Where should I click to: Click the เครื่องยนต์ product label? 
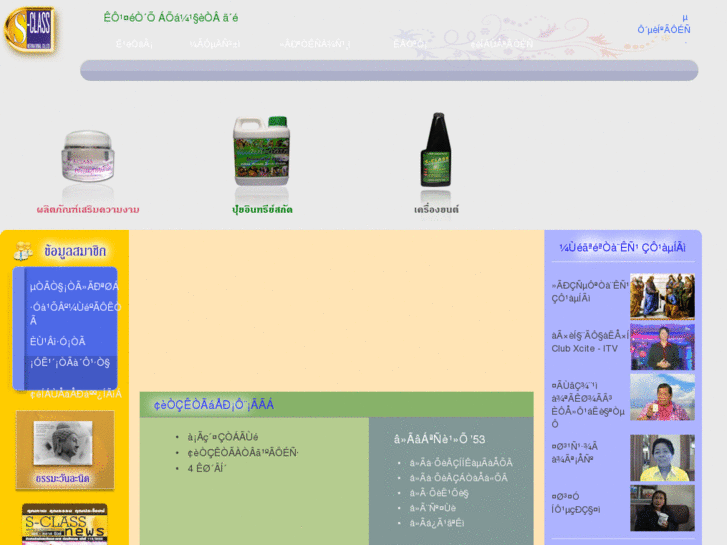tap(436, 210)
